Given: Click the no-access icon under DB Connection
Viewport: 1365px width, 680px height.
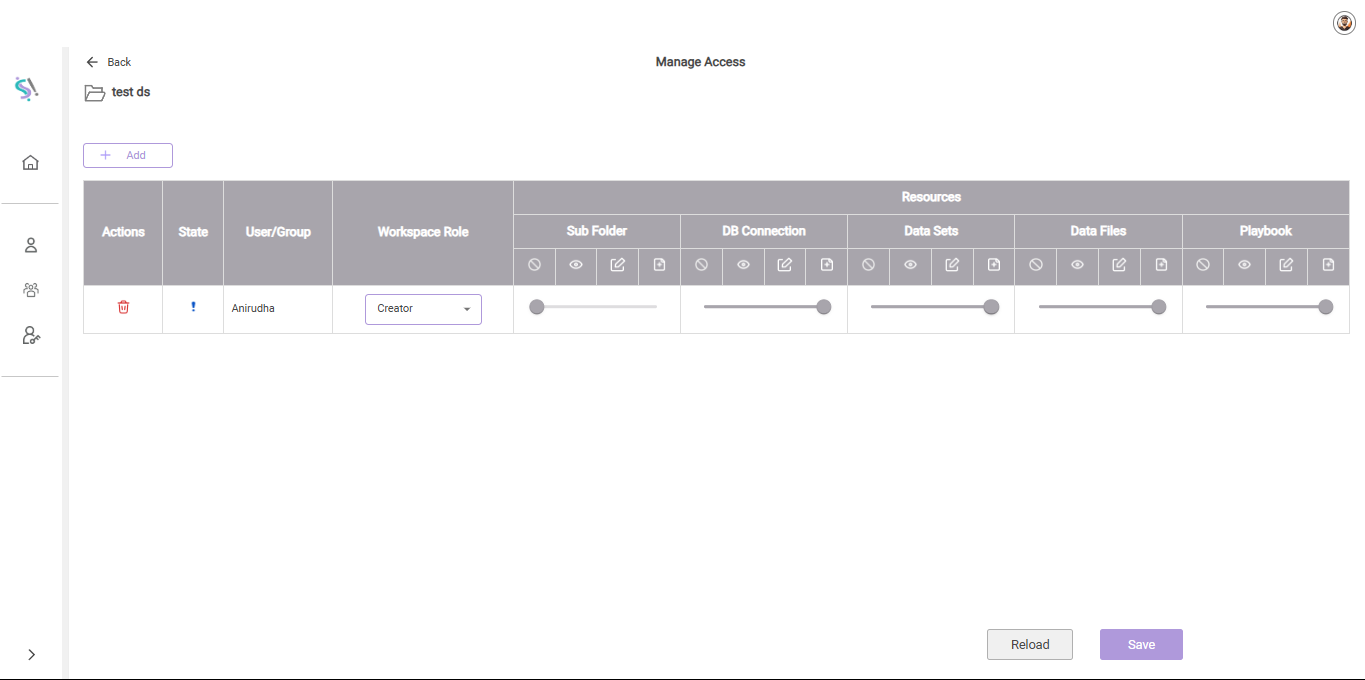Looking at the screenshot, I should tap(701, 265).
